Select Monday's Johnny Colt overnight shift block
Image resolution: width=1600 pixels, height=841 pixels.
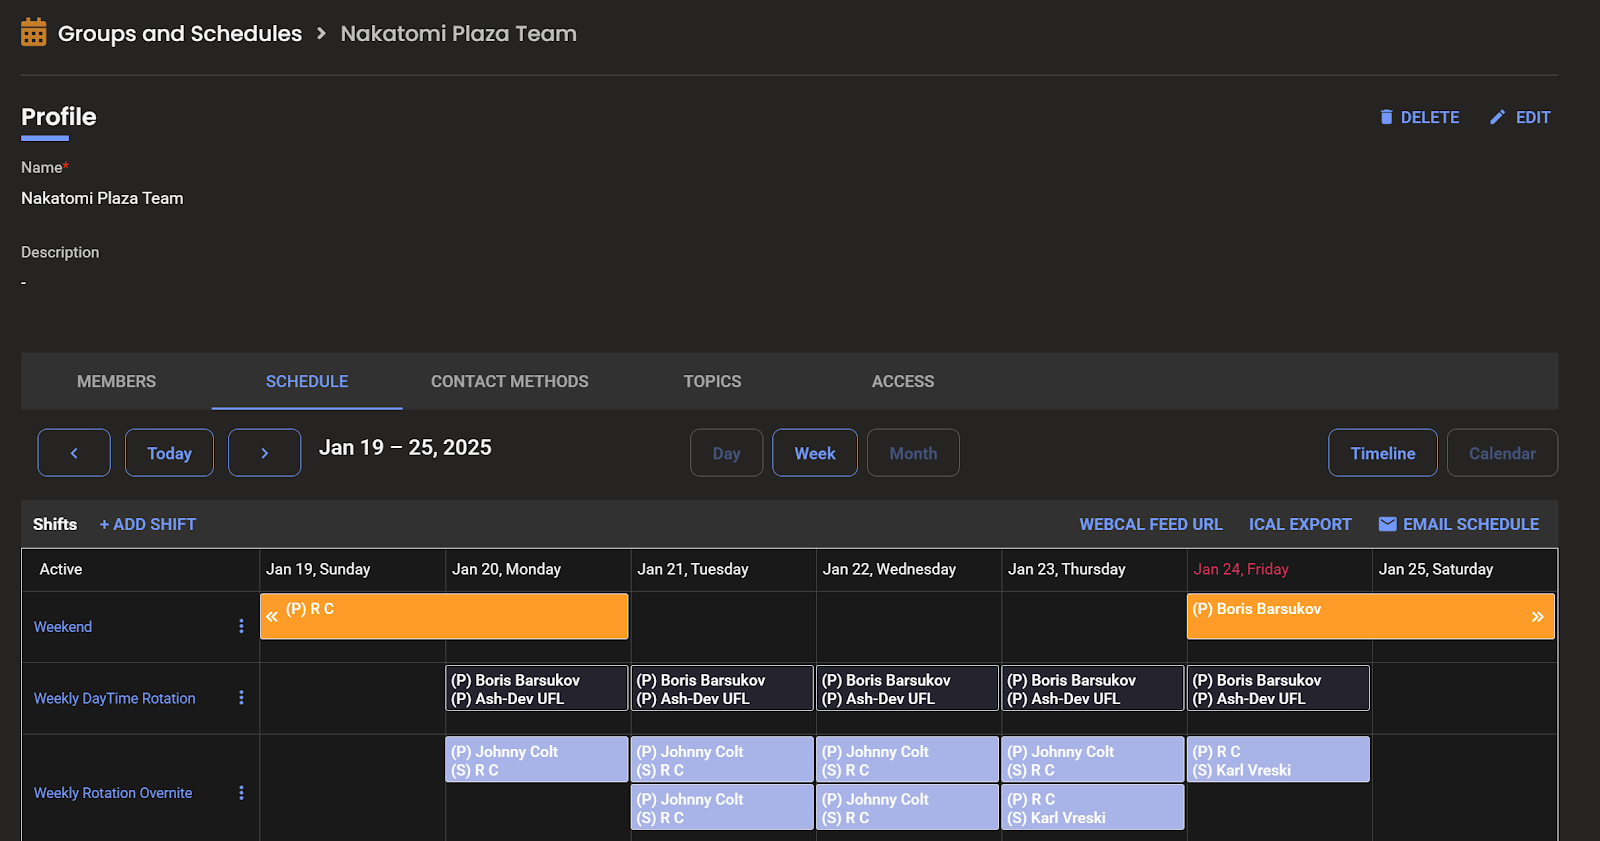pyautogui.click(x=536, y=760)
